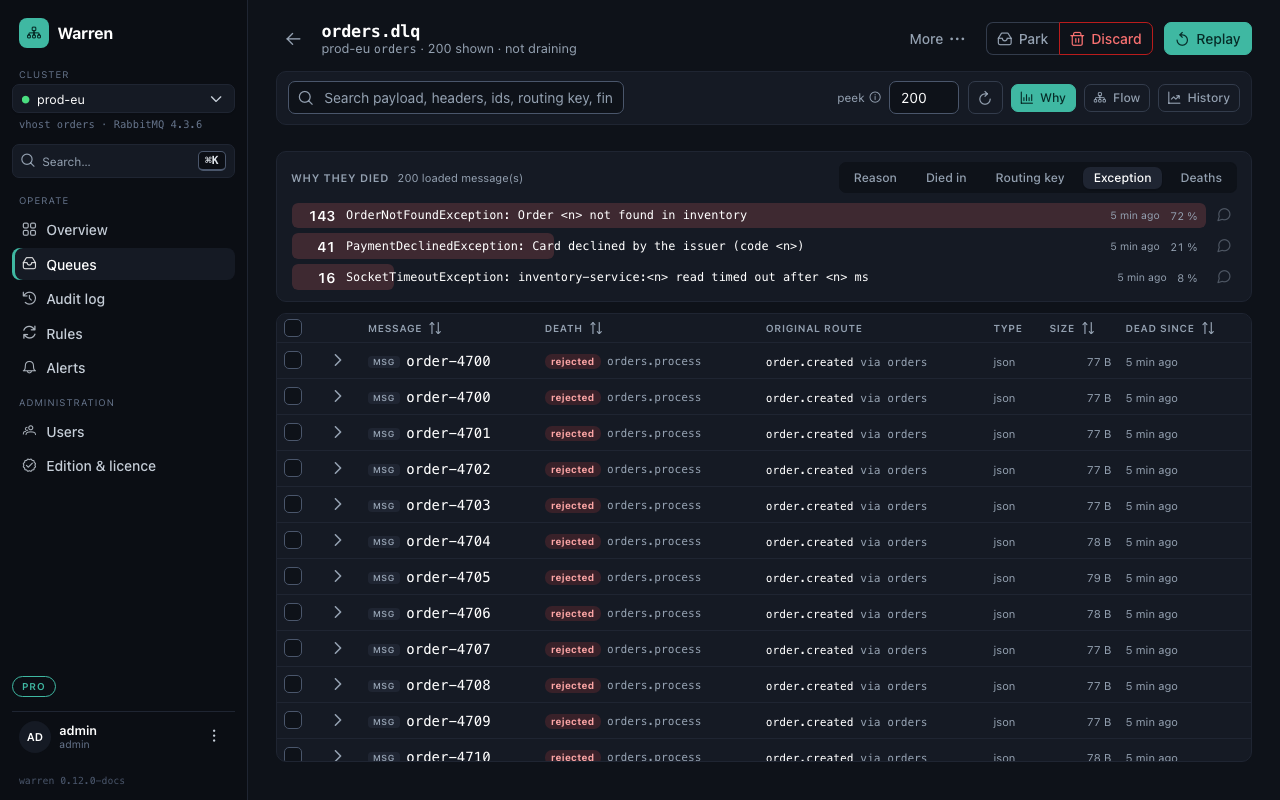Click the Replay button
Screen dimensions: 1280x800
(x=1208, y=39)
